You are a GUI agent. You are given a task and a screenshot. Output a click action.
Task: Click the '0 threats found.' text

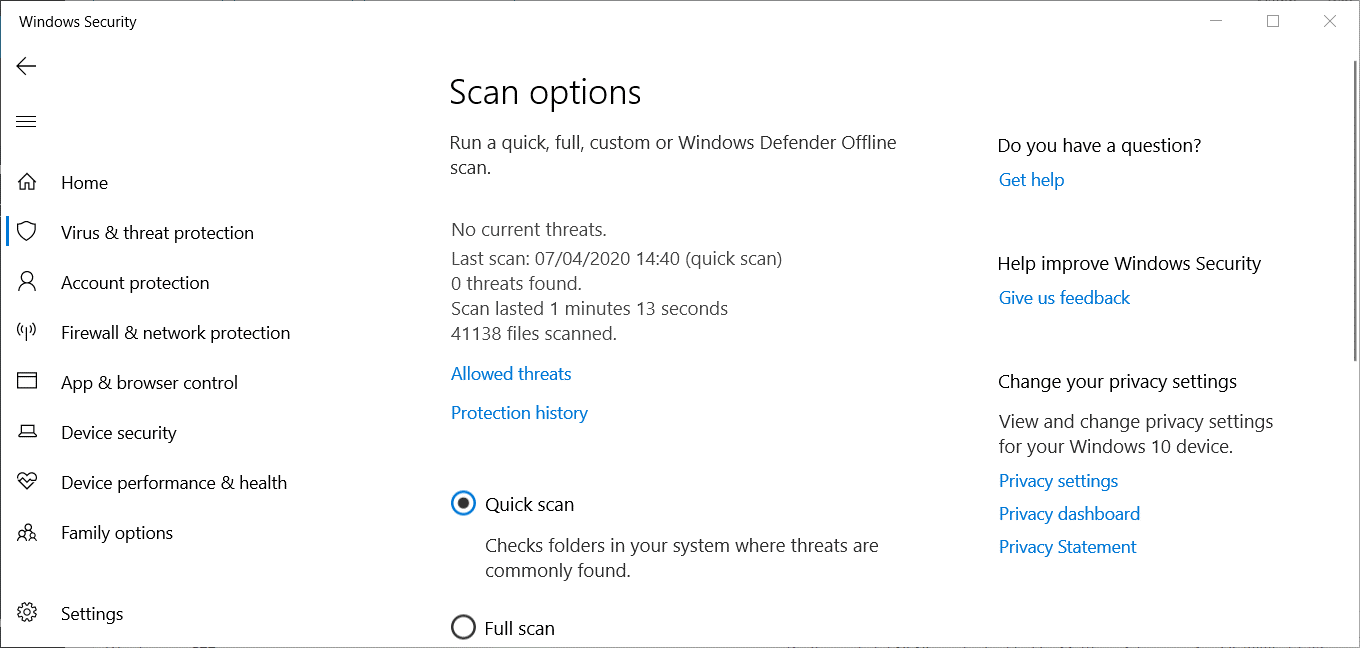click(x=516, y=283)
